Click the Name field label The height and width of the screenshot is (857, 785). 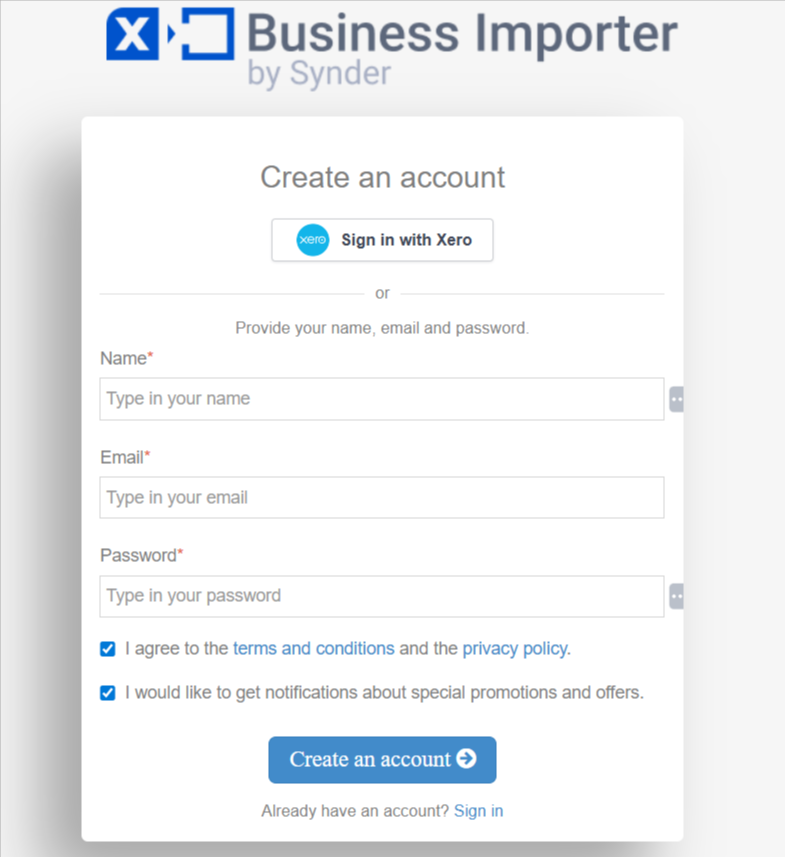pos(124,358)
